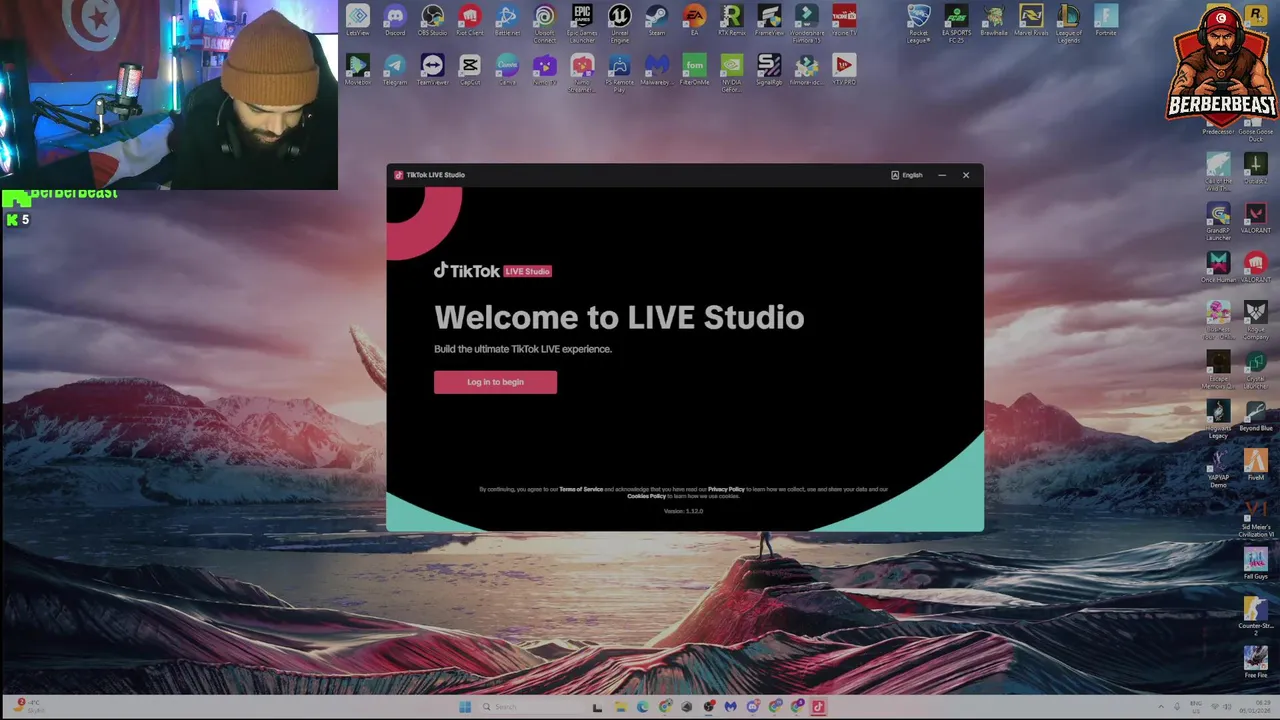
Task: Launch Telegram from the desktop
Action: pos(395,70)
